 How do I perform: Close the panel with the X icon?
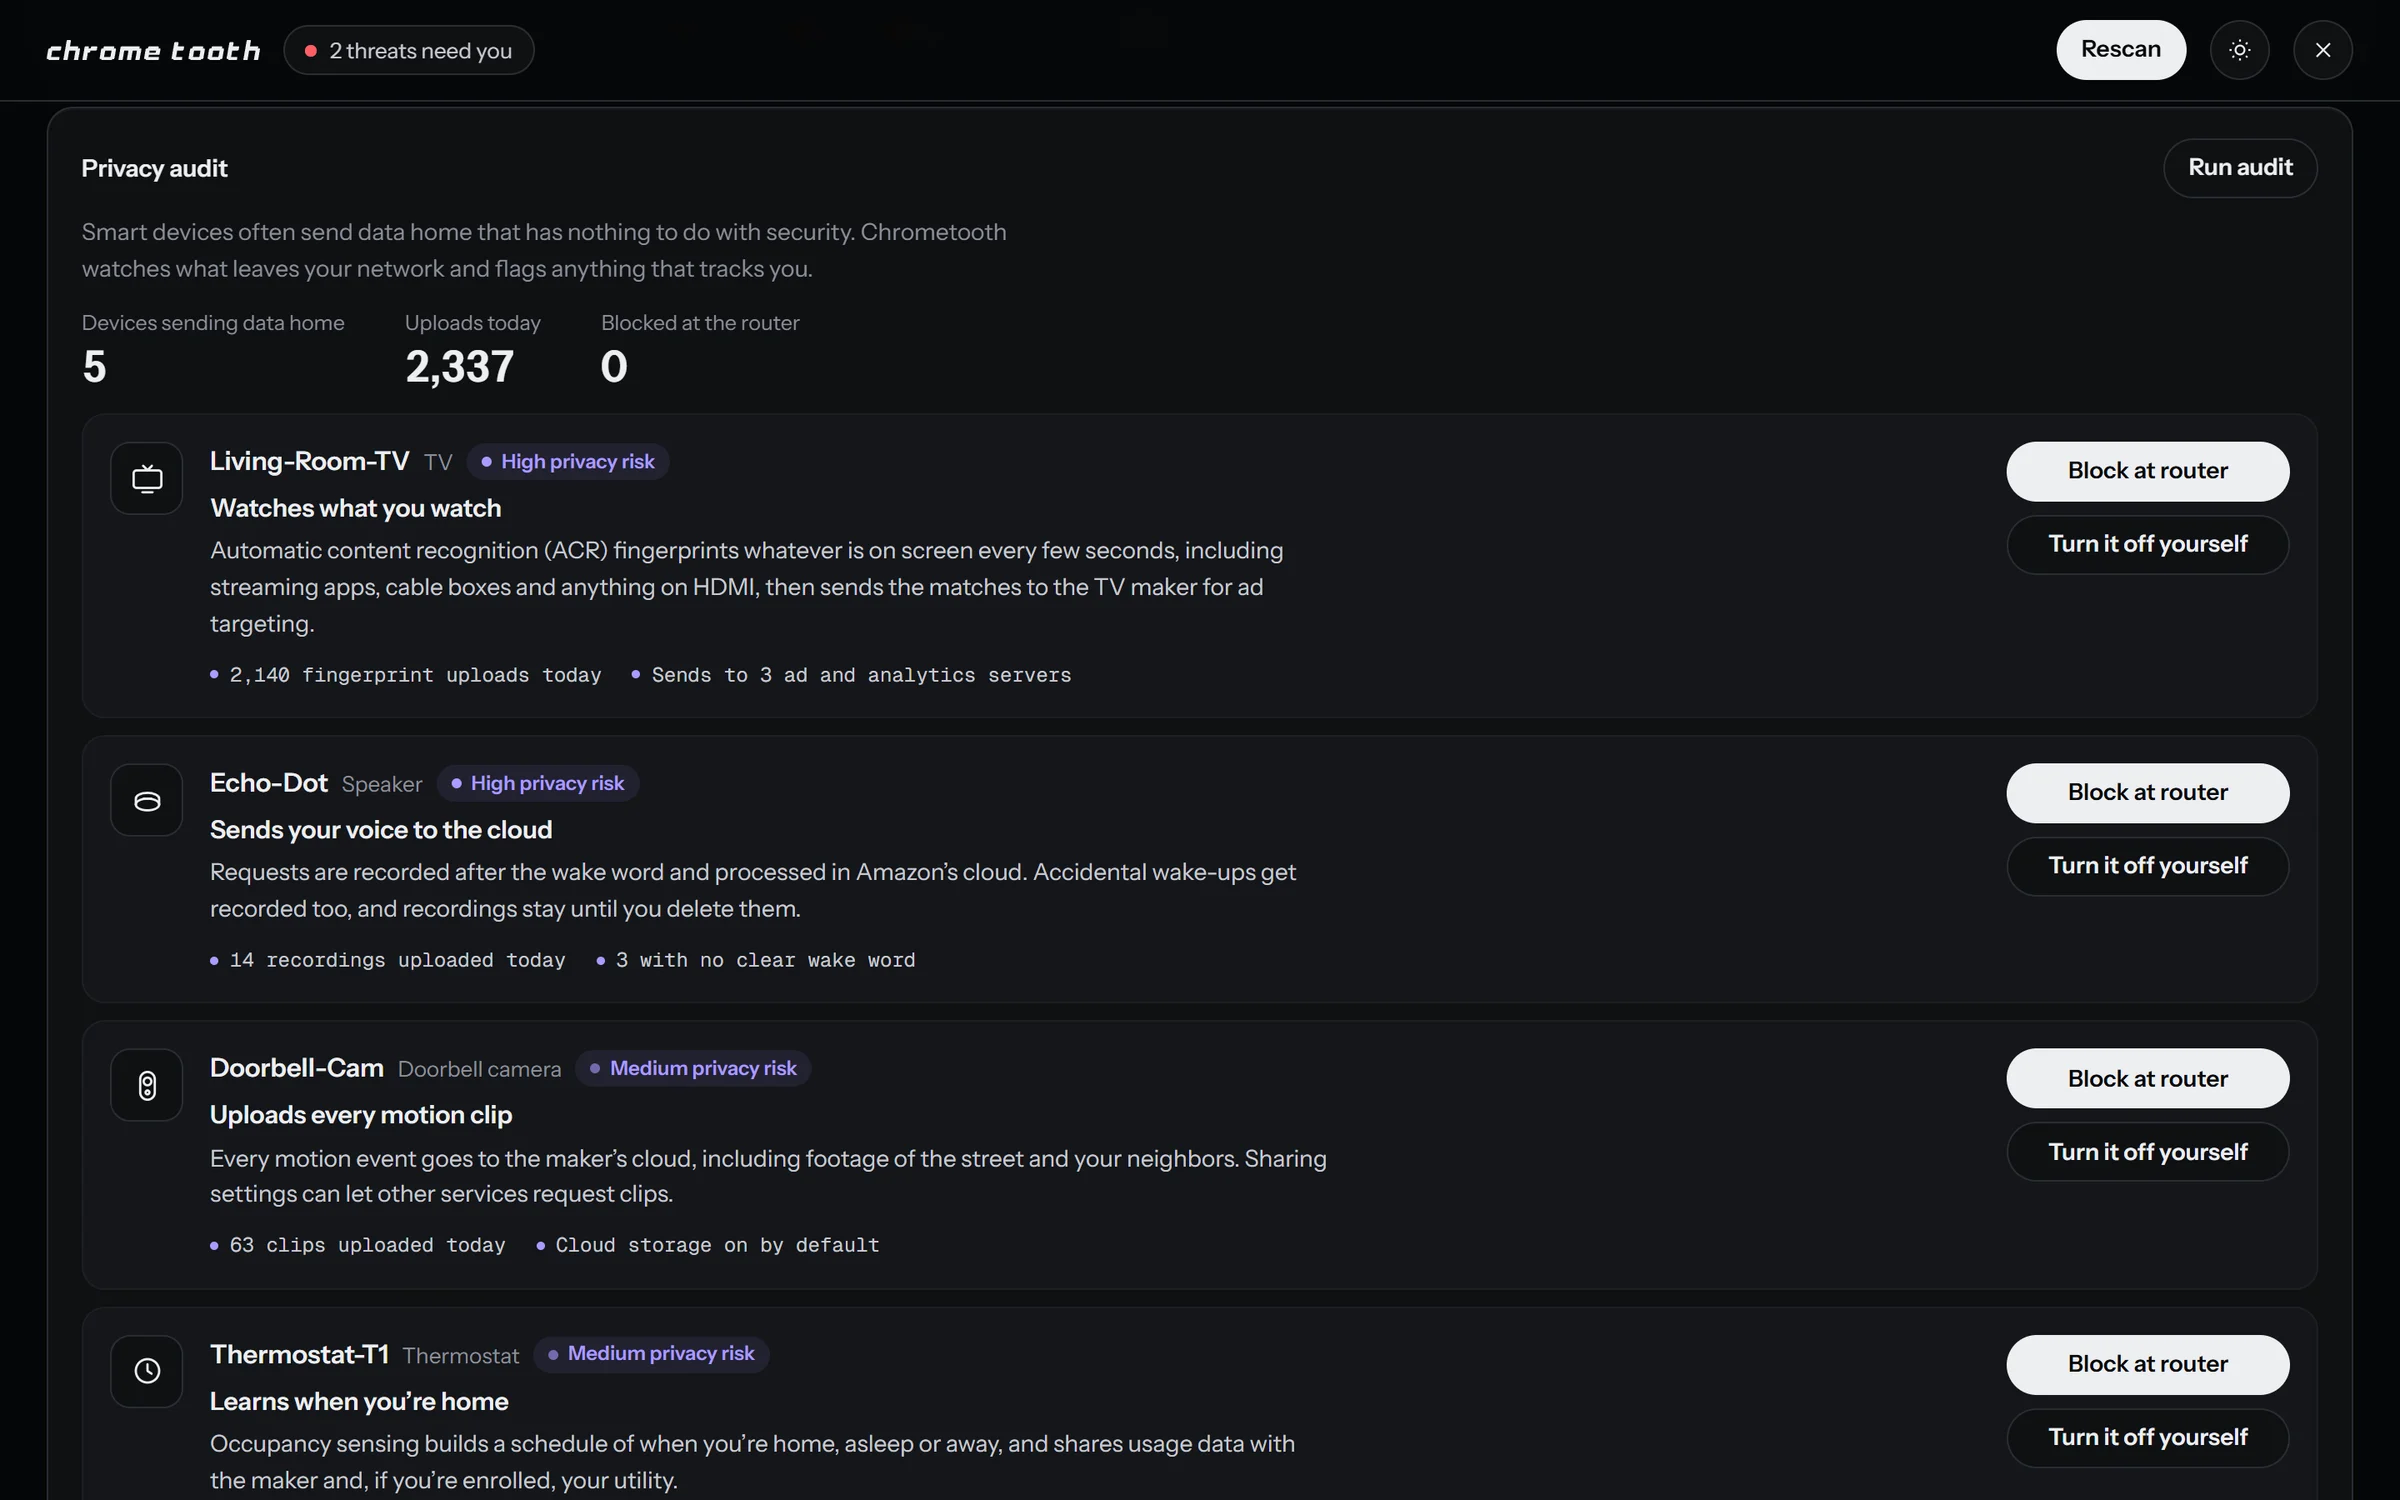point(2323,50)
